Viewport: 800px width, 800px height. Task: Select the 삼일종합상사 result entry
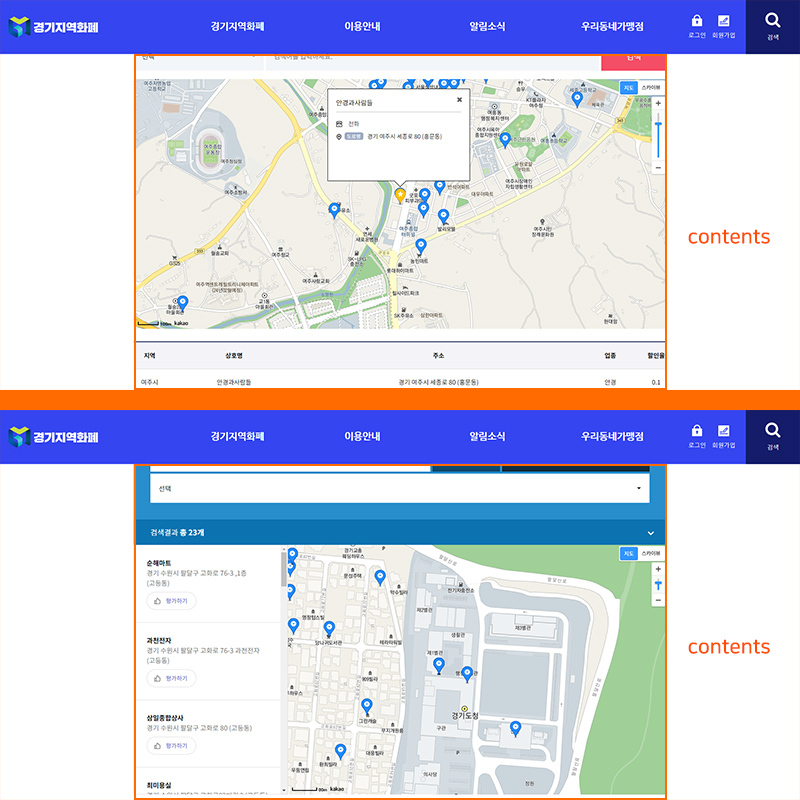click(x=208, y=734)
